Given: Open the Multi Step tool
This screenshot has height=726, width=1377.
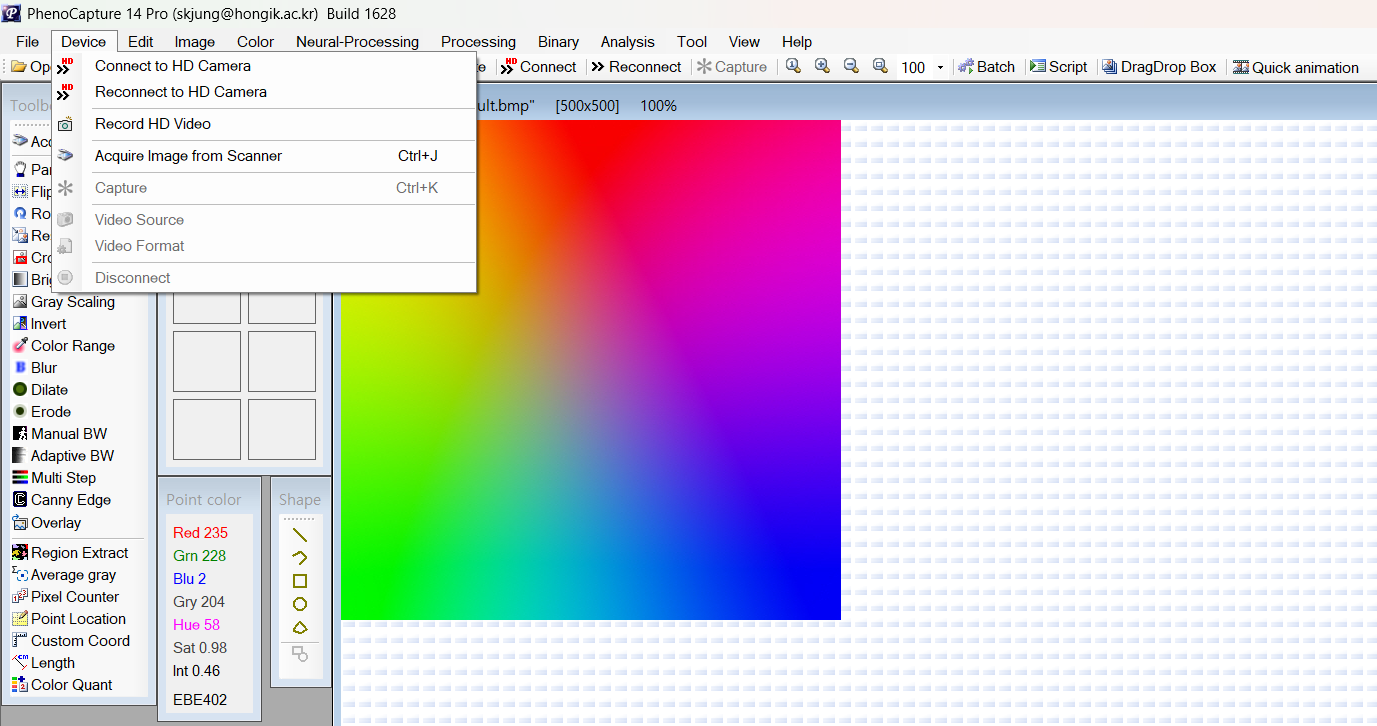Looking at the screenshot, I should [x=54, y=478].
